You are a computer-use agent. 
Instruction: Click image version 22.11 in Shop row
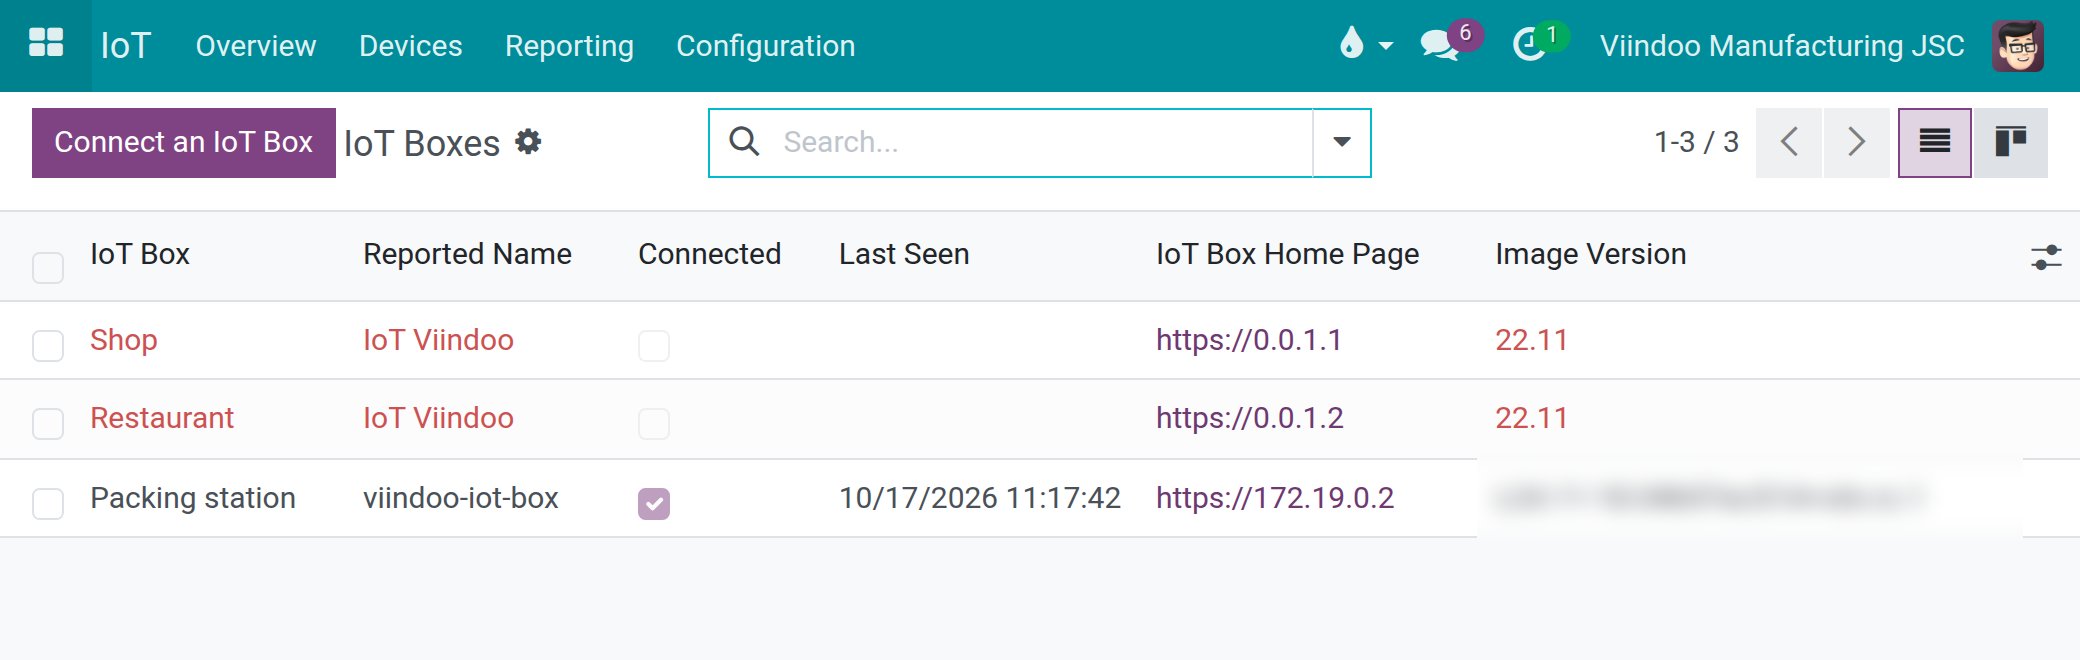click(x=1531, y=341)
